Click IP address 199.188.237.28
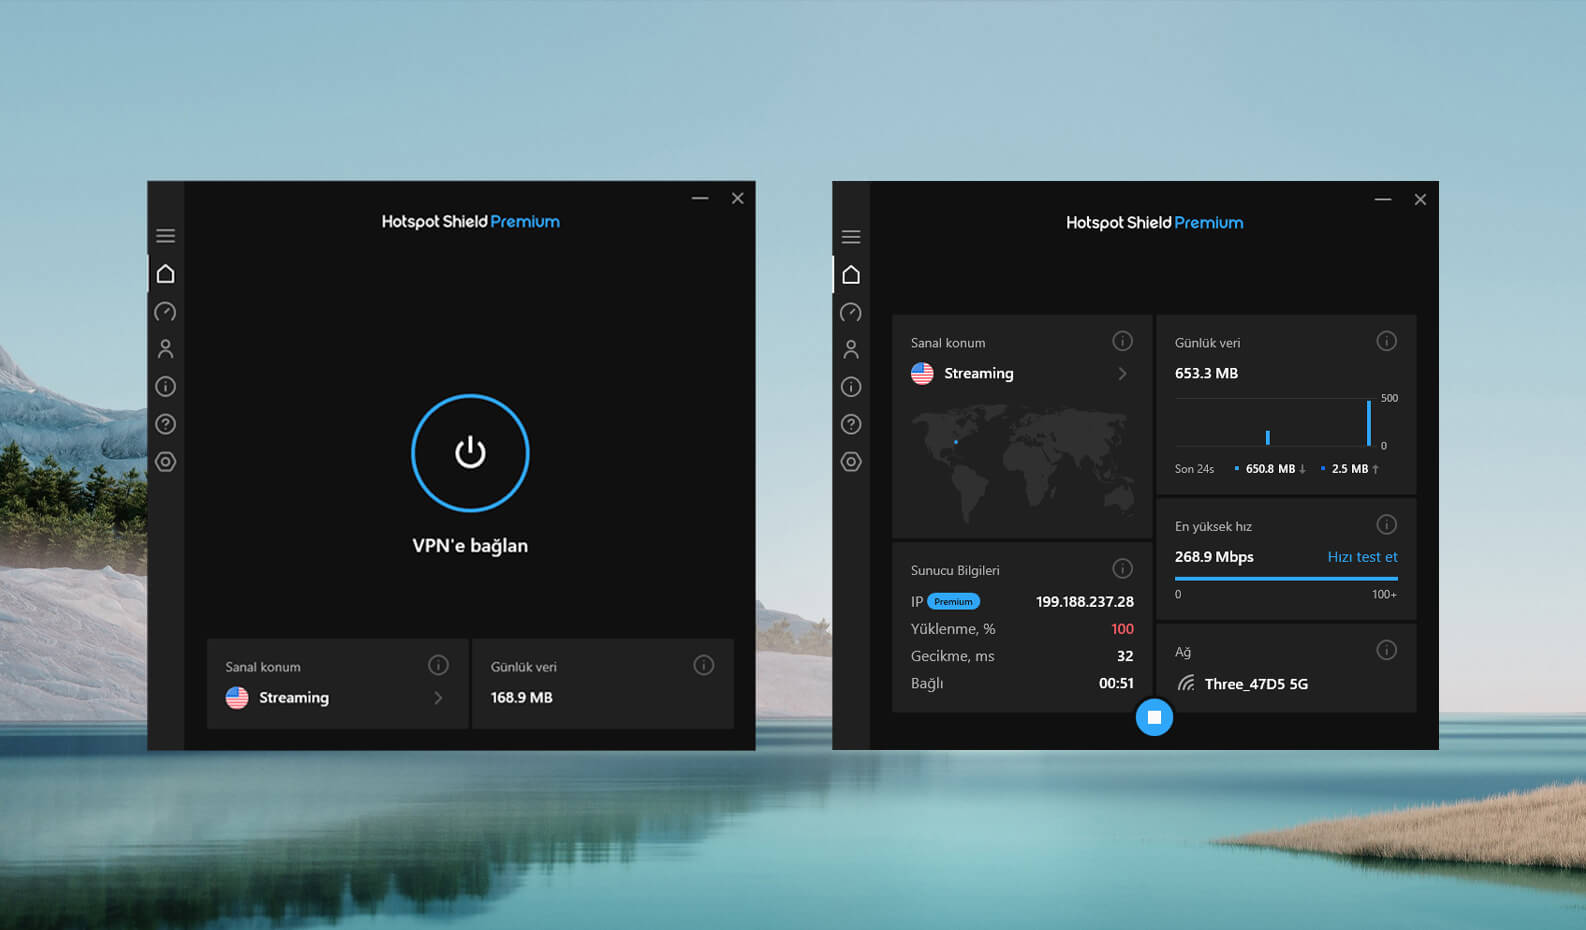Screen dimensions: 1586x930 (1085, 602)
